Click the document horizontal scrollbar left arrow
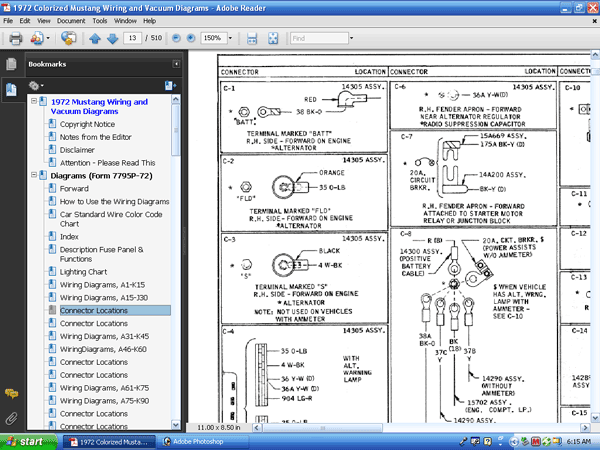 (x=257, y=427)
